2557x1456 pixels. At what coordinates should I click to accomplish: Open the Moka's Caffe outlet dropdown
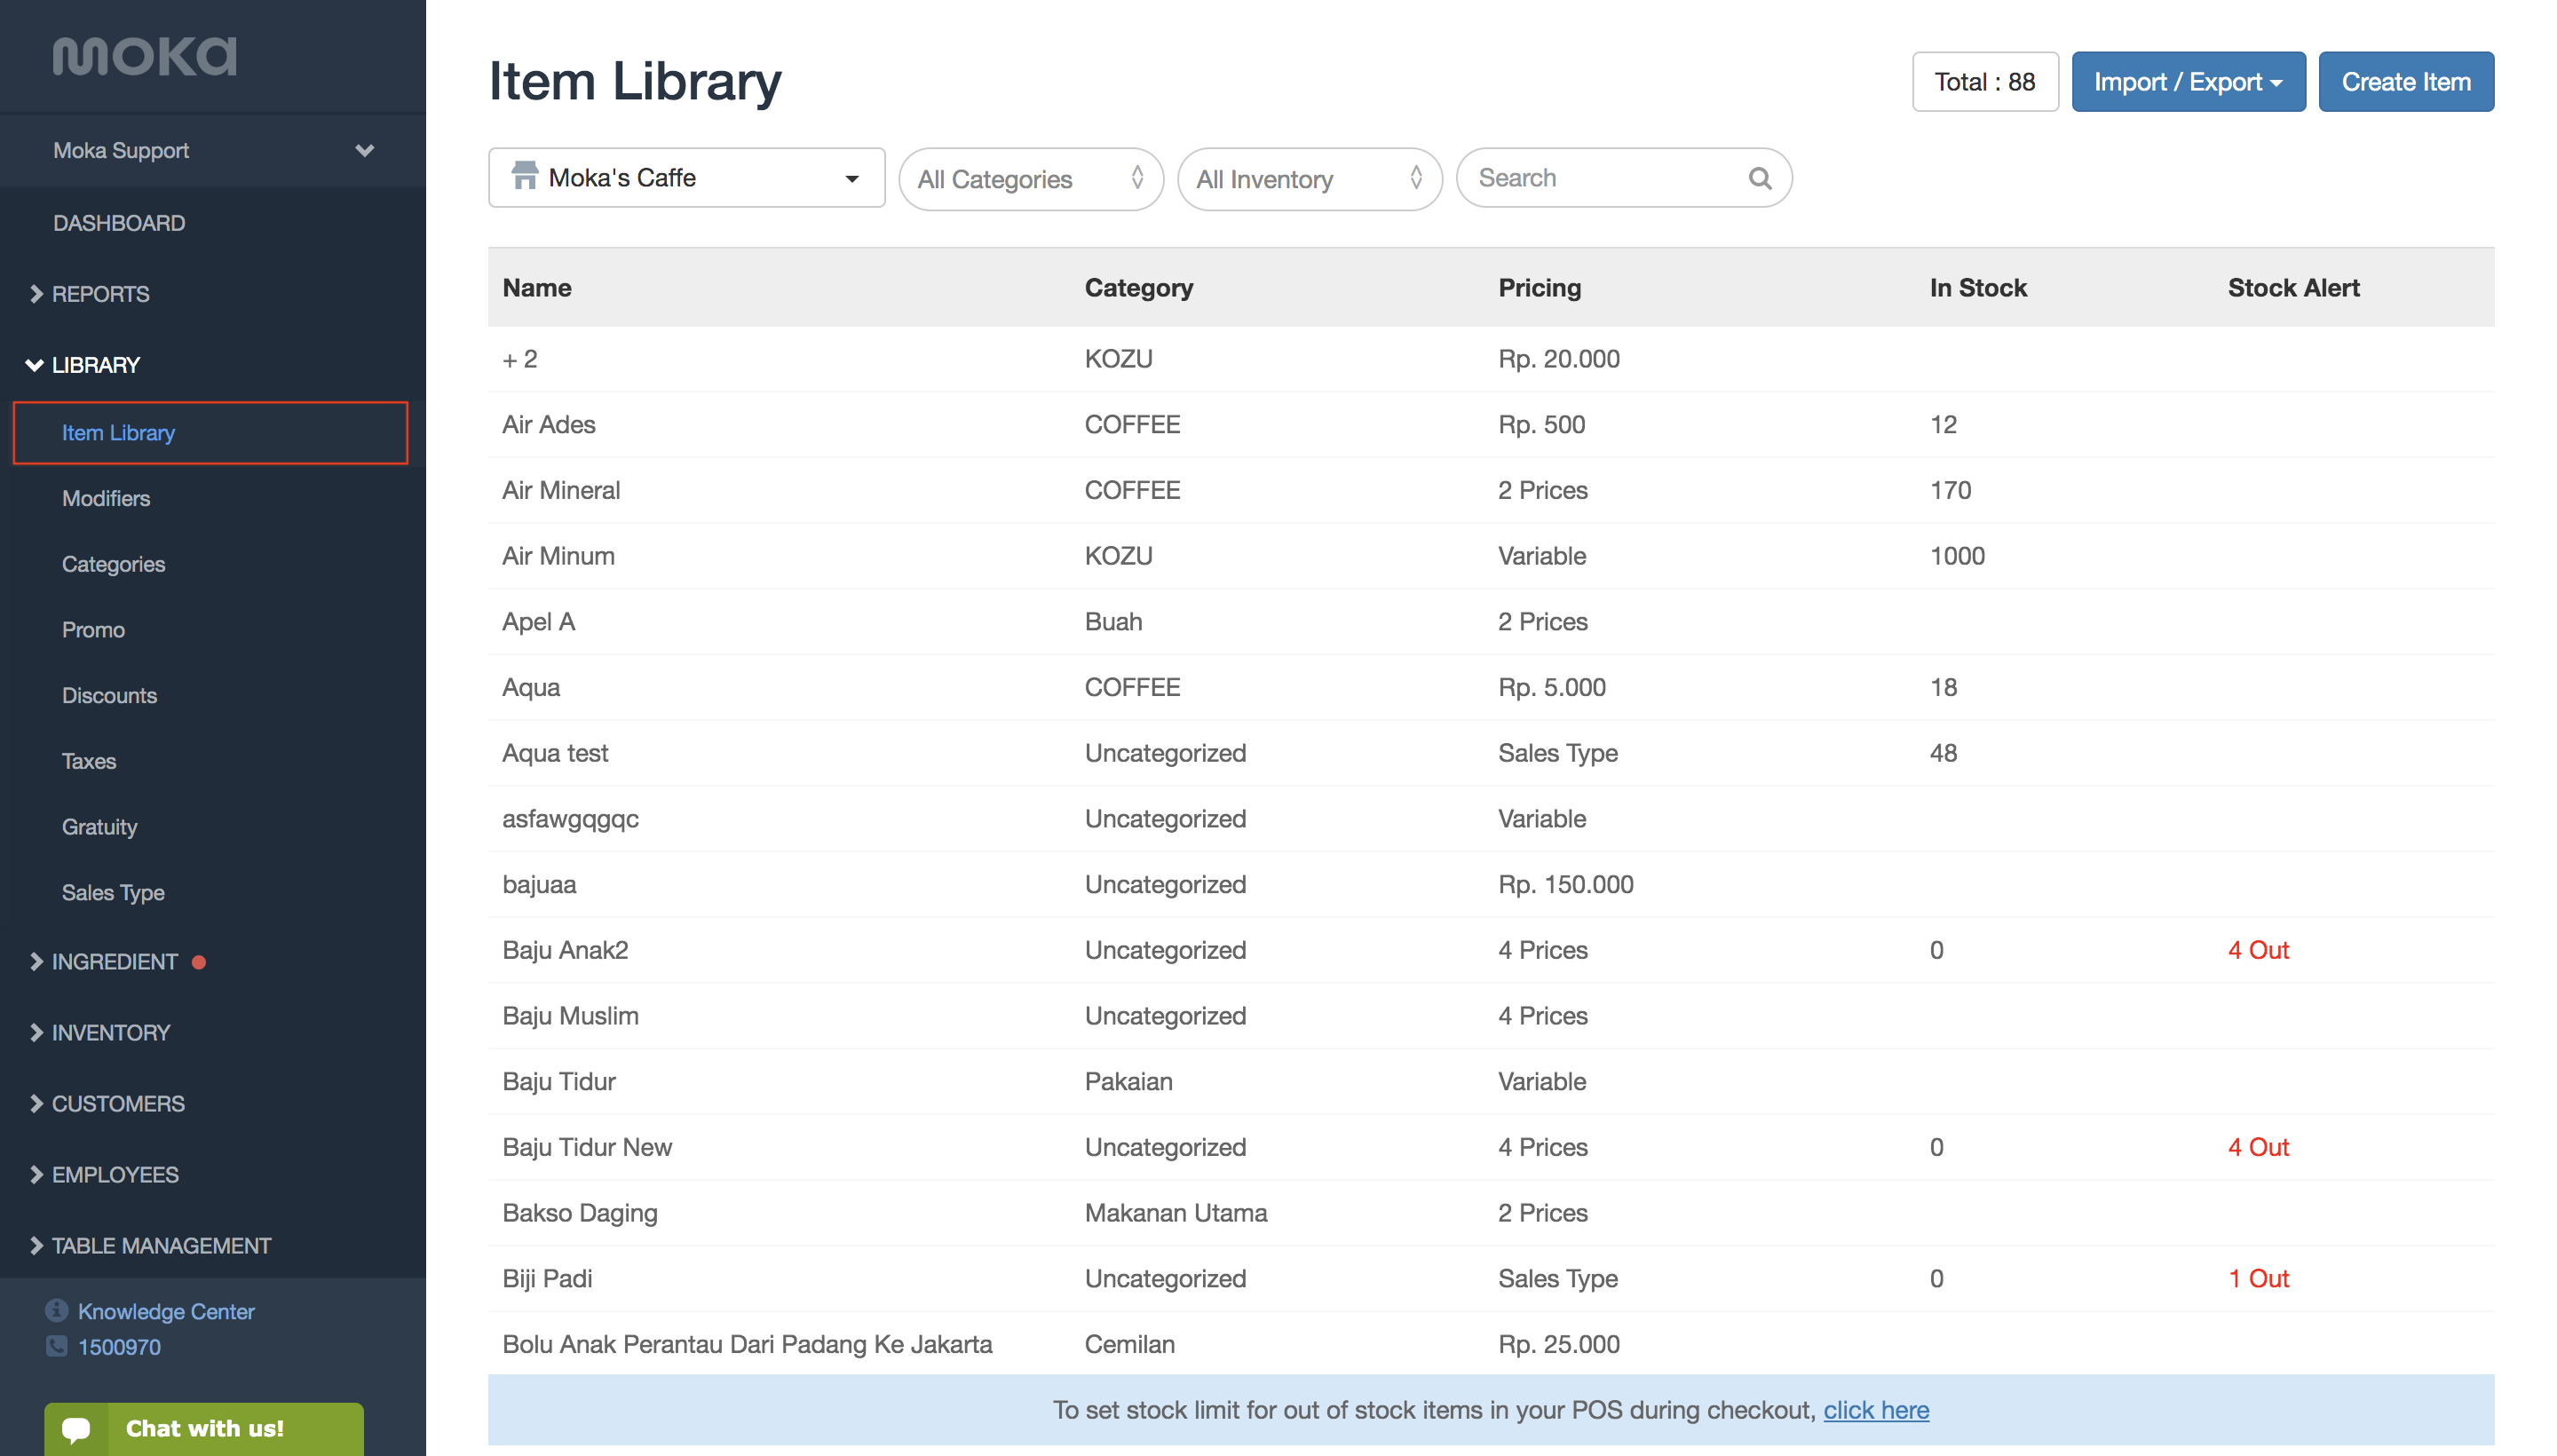pyautogui.click(x=687, y=178)
